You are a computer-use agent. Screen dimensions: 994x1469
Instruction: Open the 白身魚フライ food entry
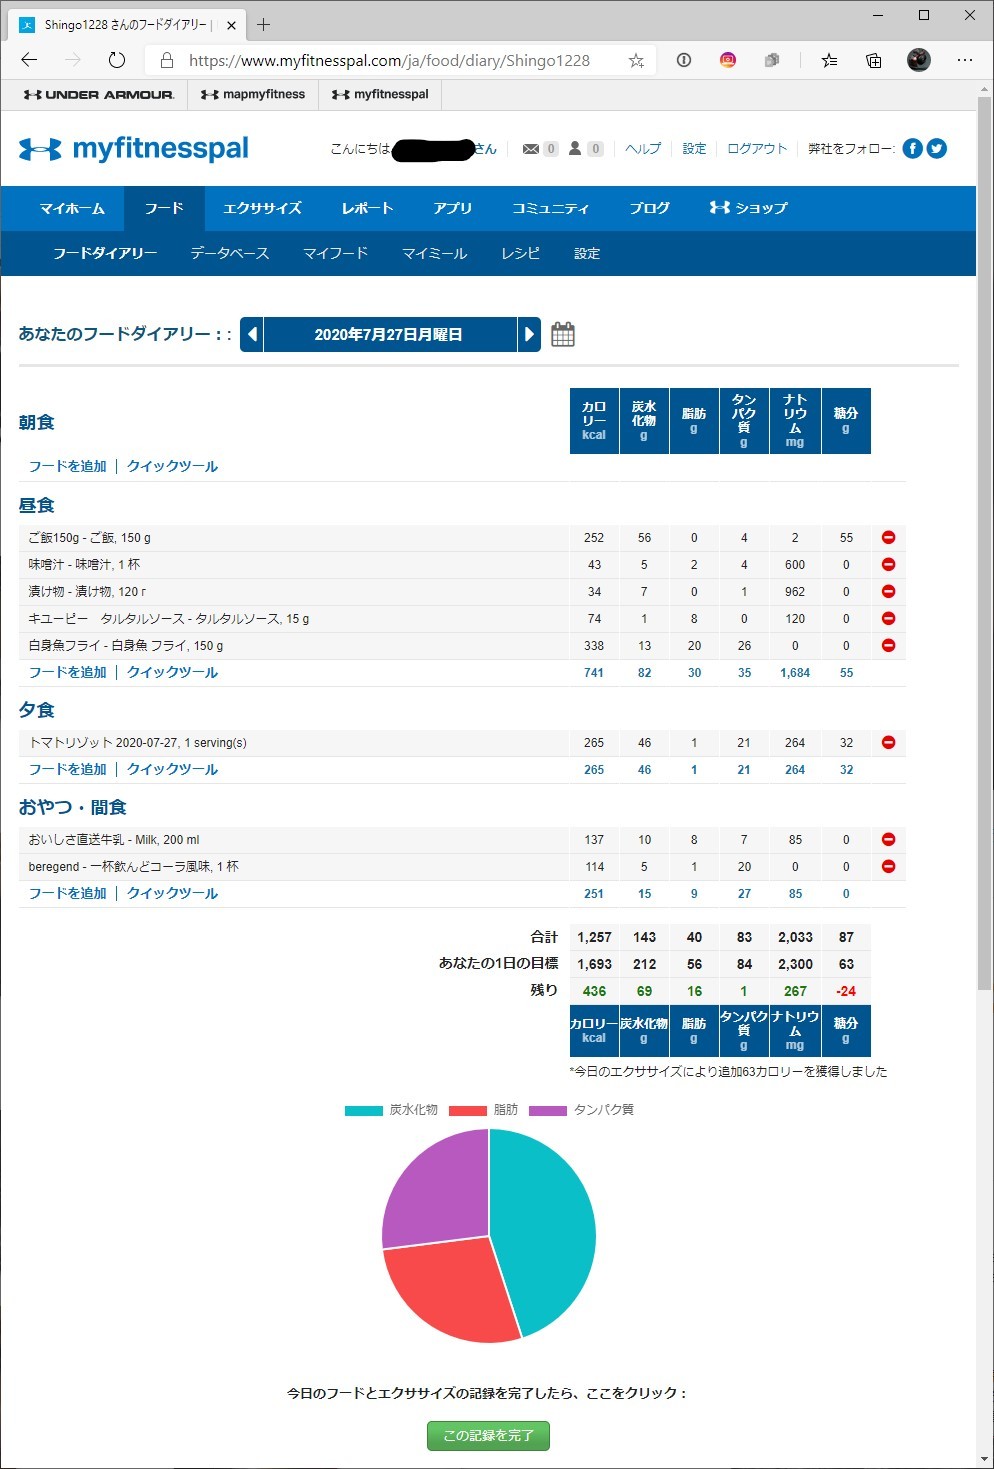[126, 646]
